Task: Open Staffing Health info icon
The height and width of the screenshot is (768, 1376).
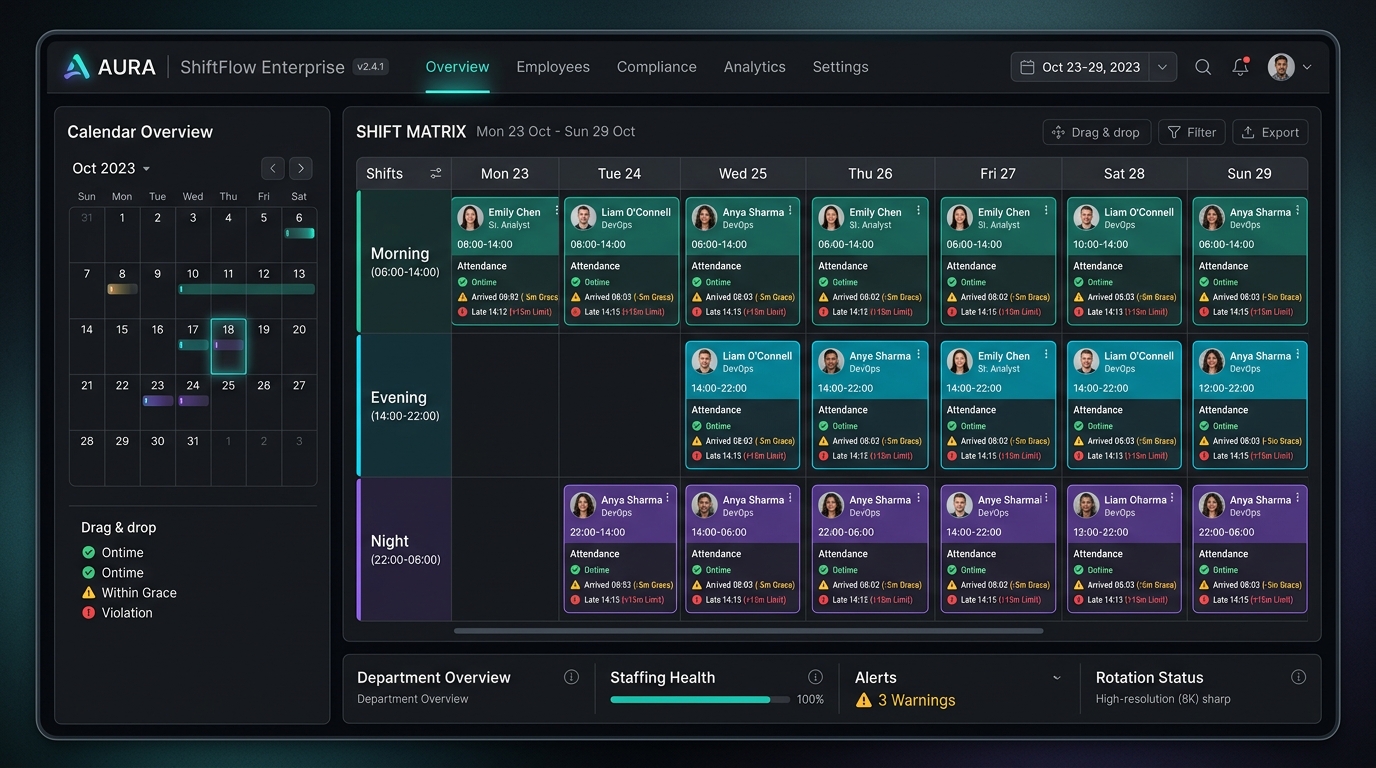Action: [x=815, y=677]
